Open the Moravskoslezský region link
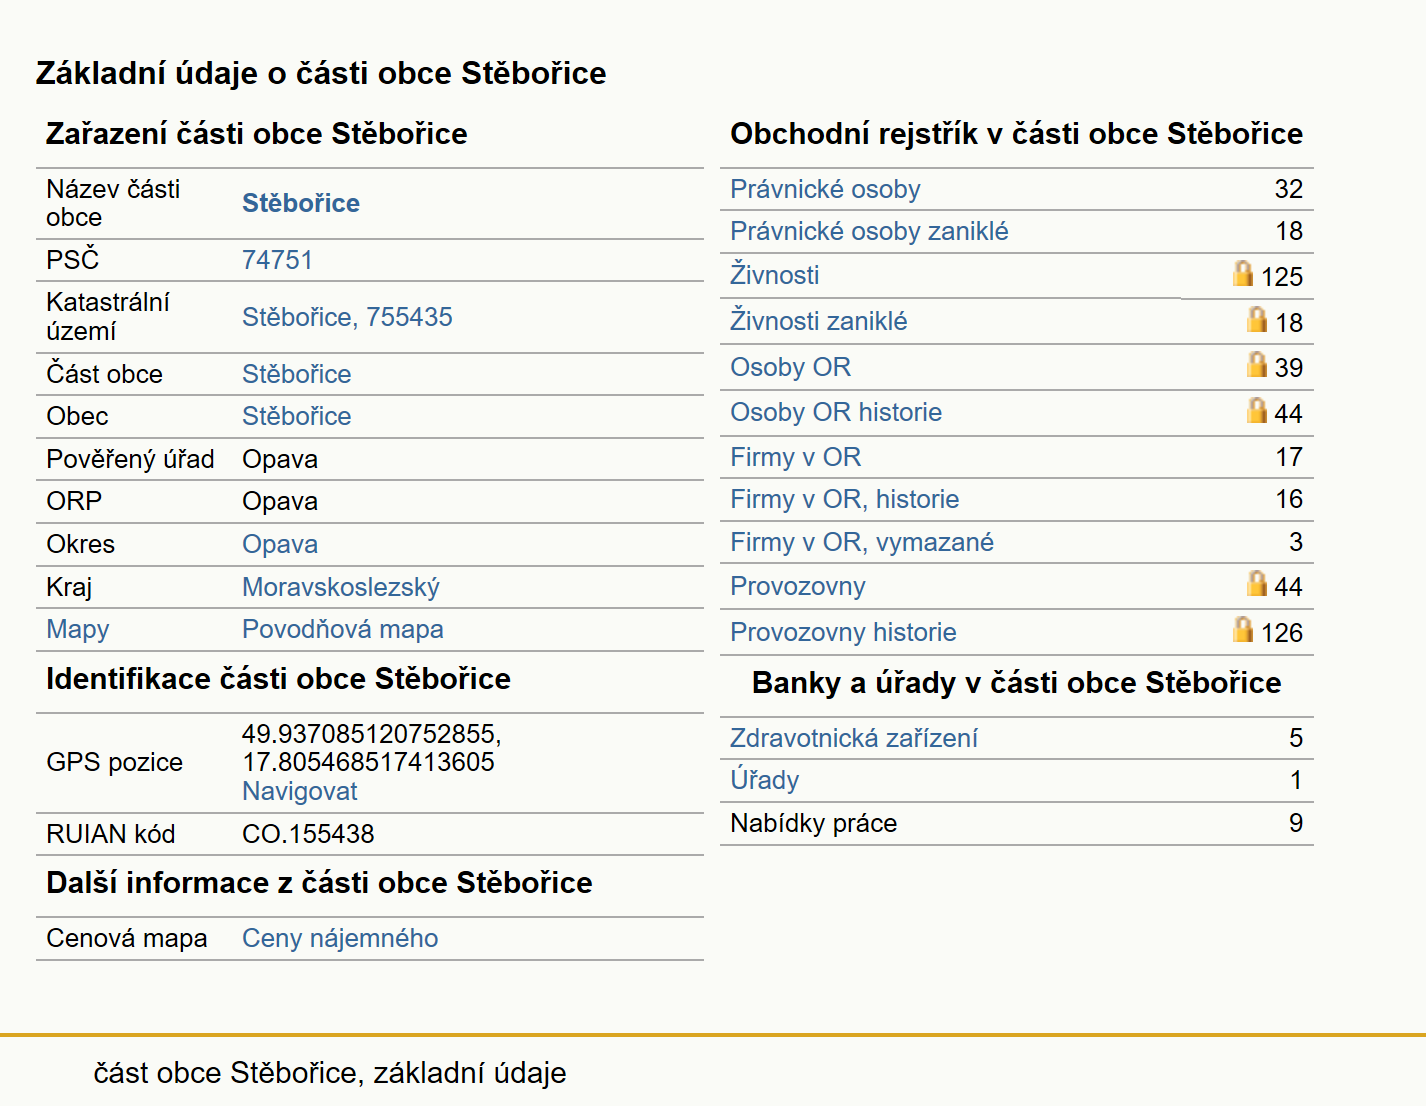Viewport: 1426px width, 1106px height. pyautogui.click(x=341, y=587)
